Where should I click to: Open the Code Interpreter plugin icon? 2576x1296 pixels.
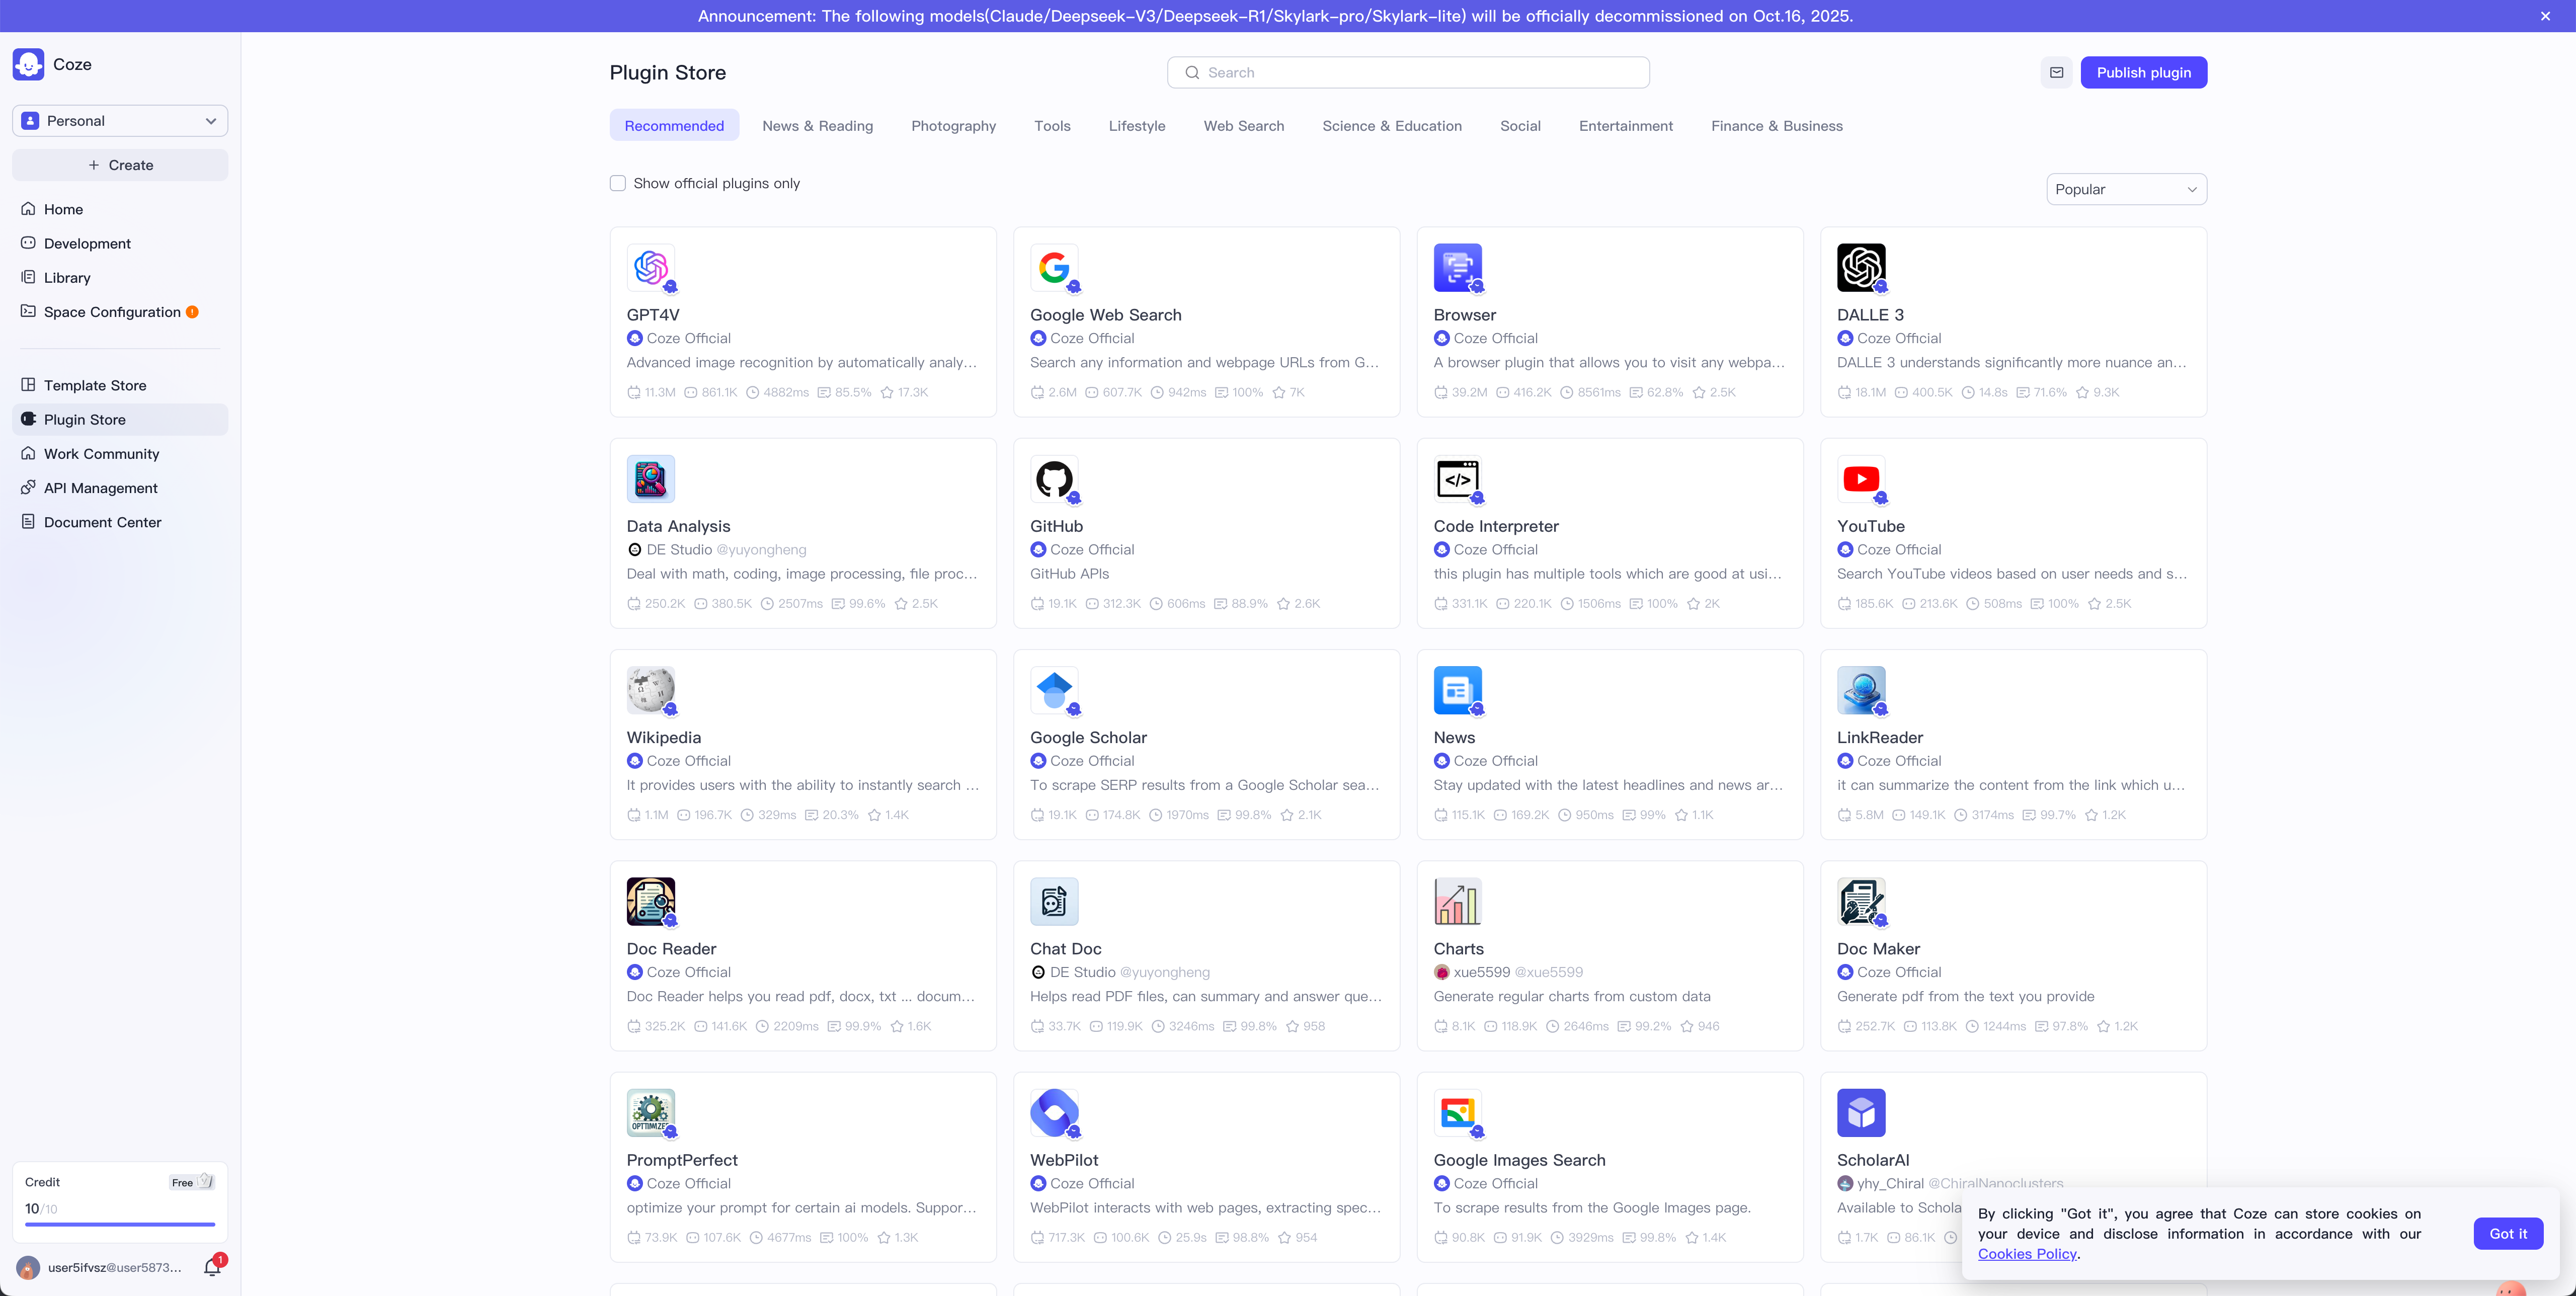(x=1458, y=479)
